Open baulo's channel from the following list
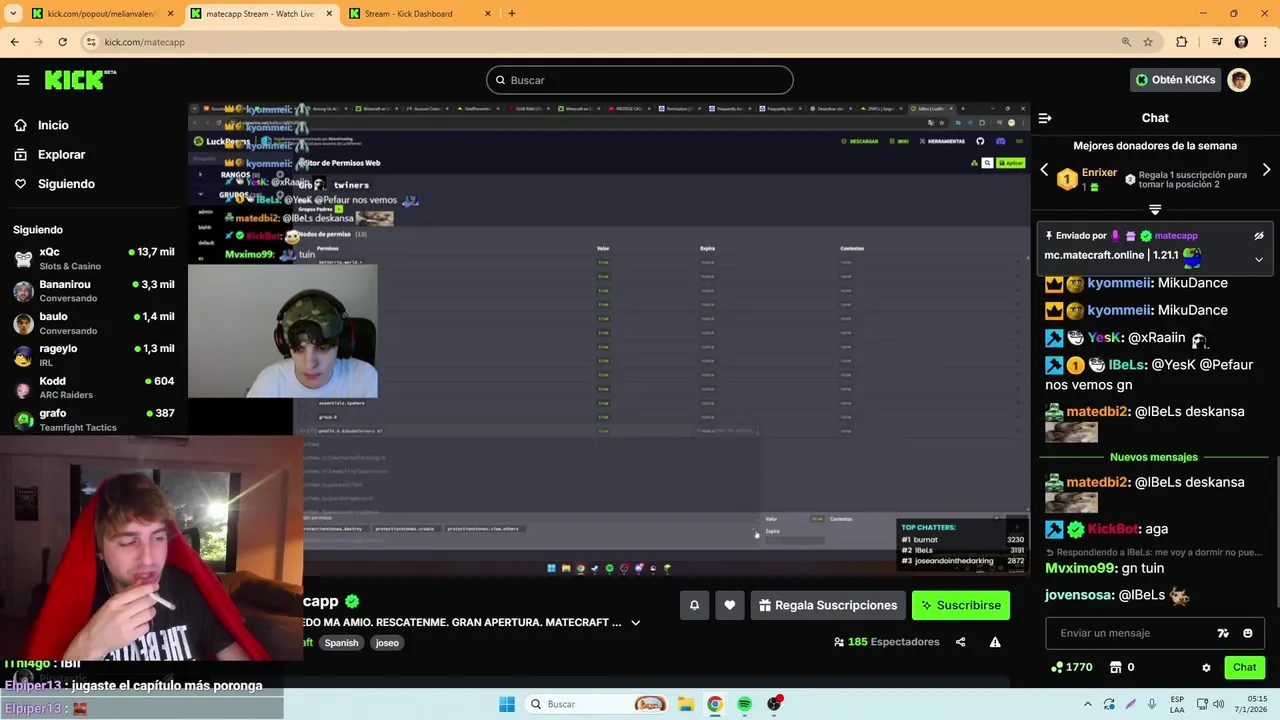Viewport: 1280px width, 720px height. 94,322
